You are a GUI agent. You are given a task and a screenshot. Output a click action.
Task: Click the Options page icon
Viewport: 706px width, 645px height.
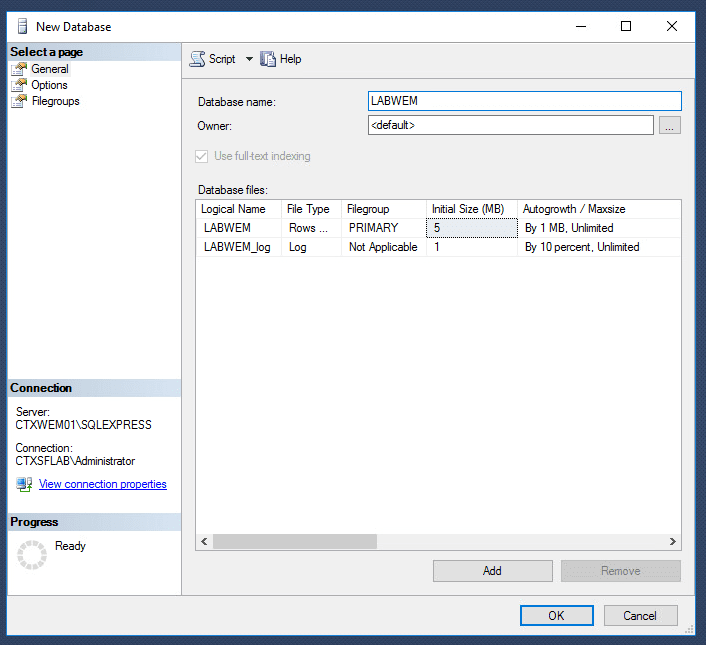click(x=19, y=85)
